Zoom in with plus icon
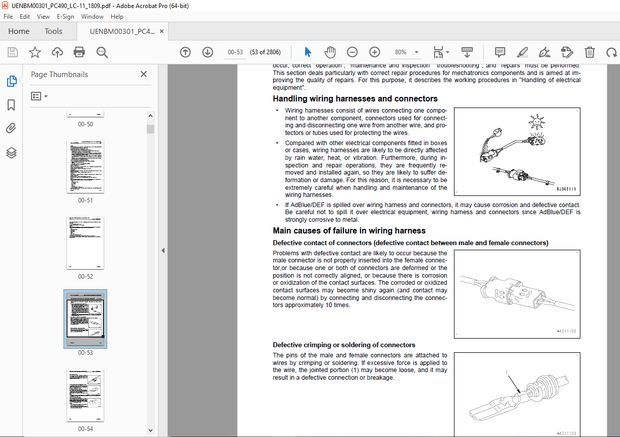Viewport: 620px width, 437px height. tap(374, 52)
